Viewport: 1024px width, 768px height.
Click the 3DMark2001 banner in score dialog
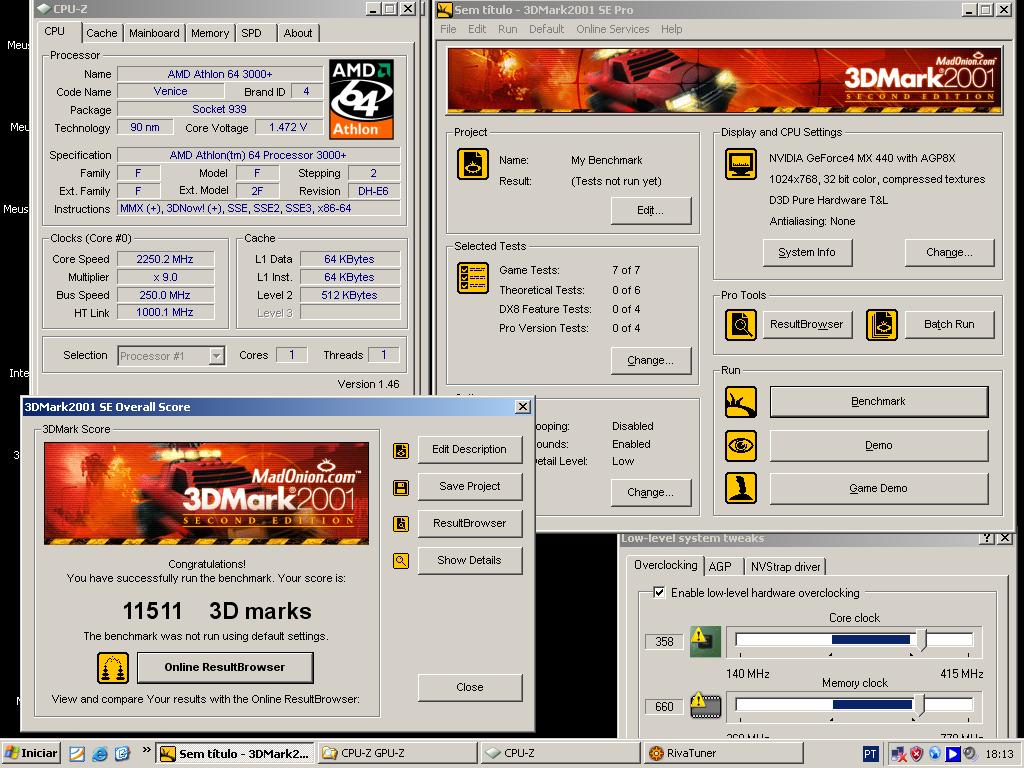coord(206,494)
